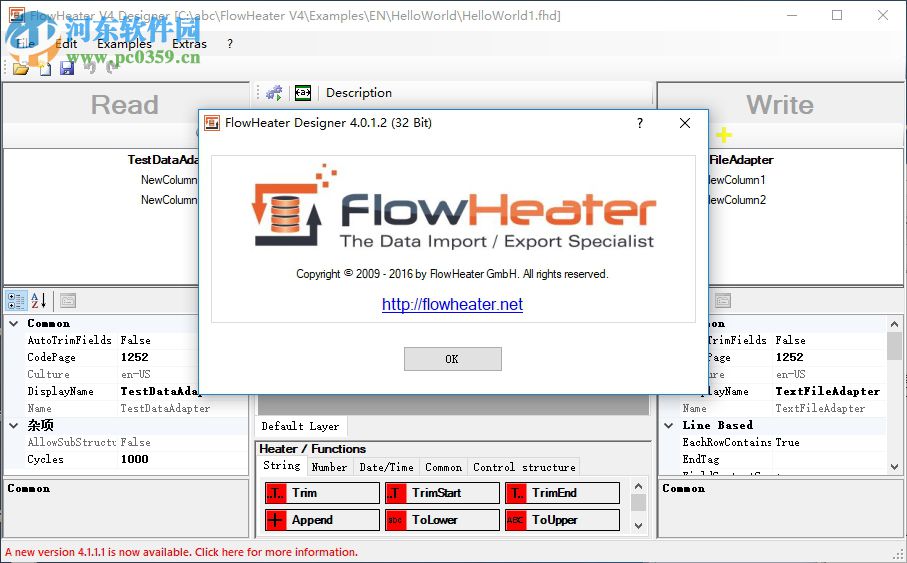The image size is (907, 563).
Task: Select the String functions tab
Action: pos(282,466)
